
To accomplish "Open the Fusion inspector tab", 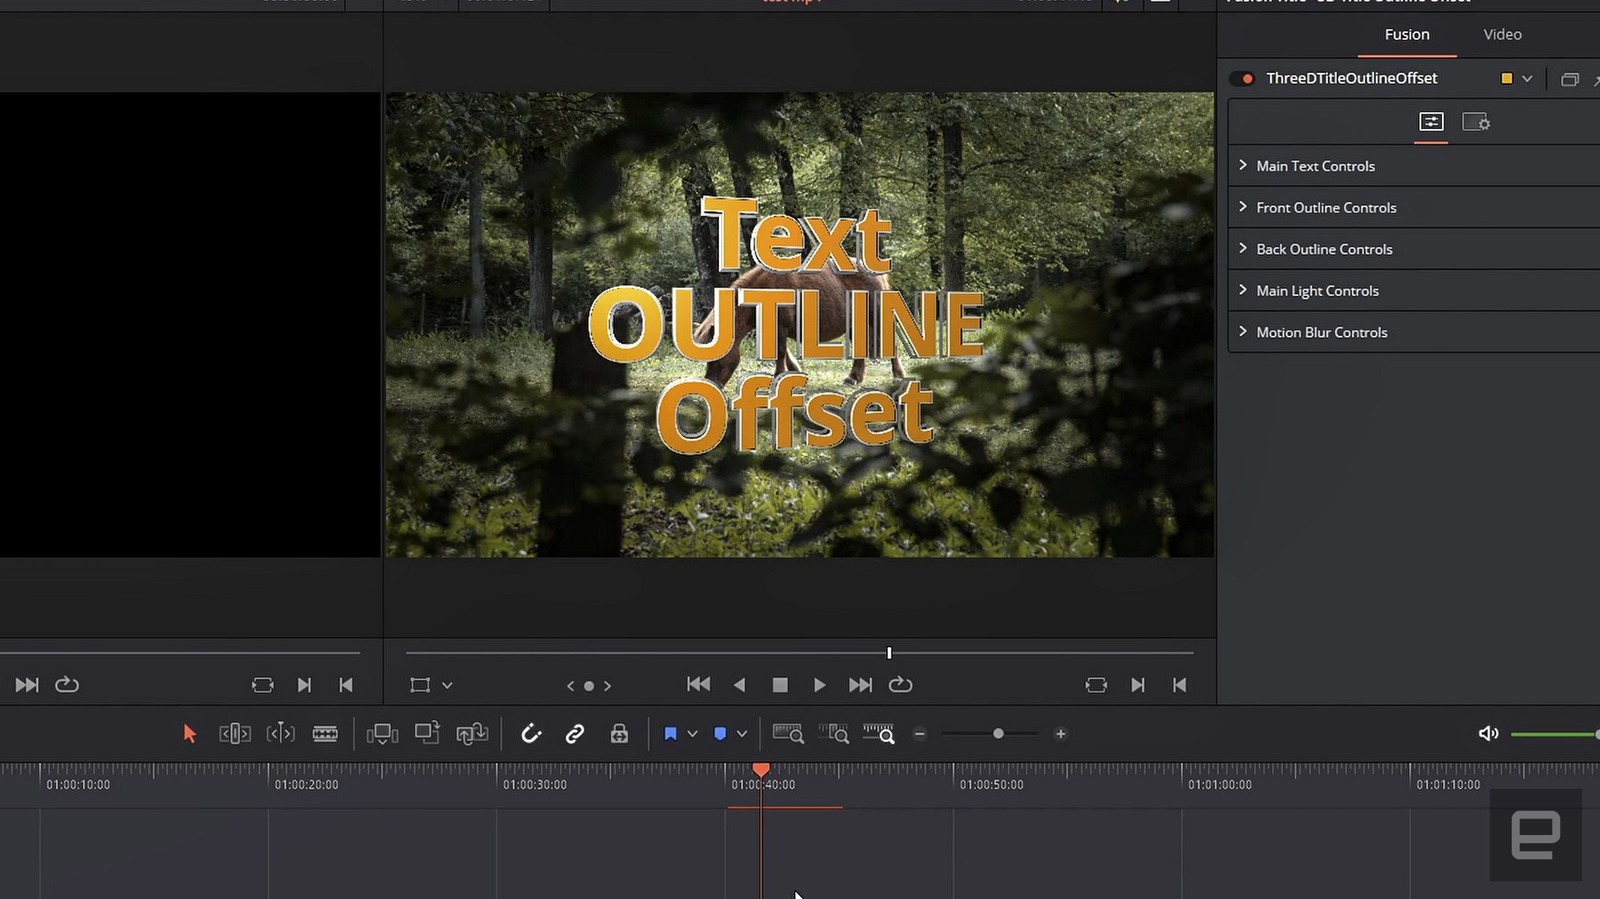I will tap(1406, 35).
